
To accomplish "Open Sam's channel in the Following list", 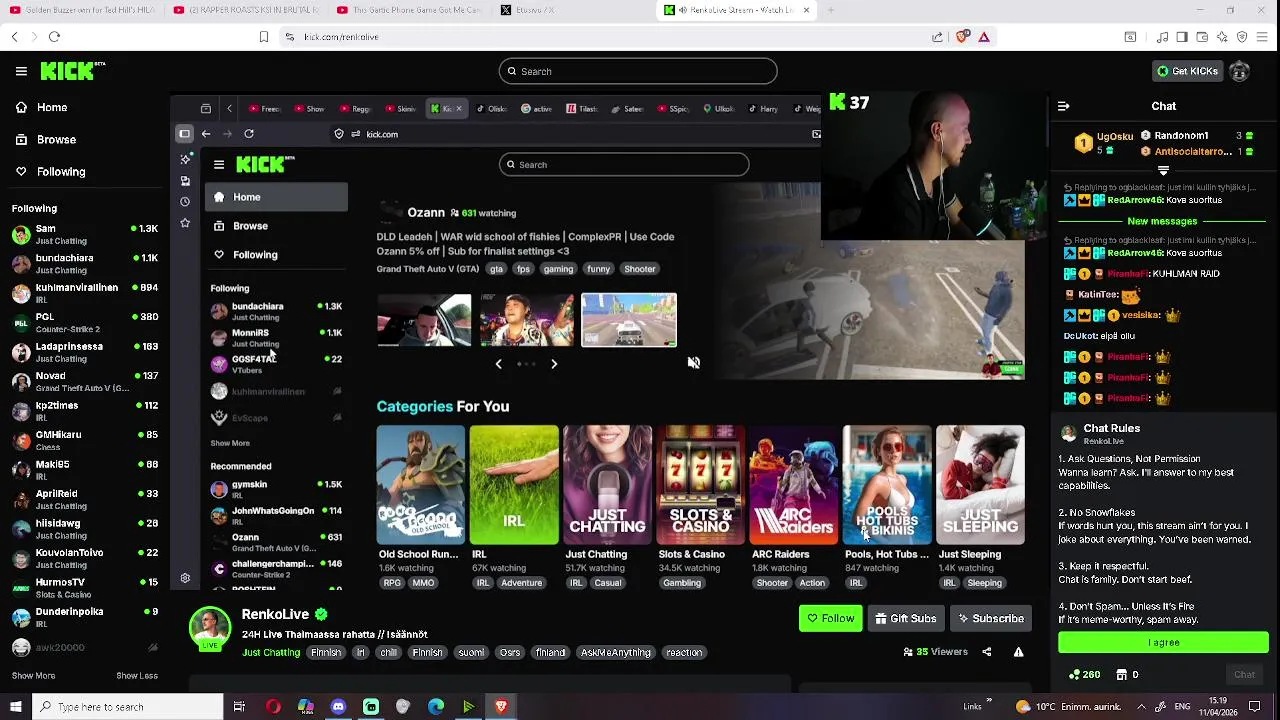I will [x=85, y=235].
